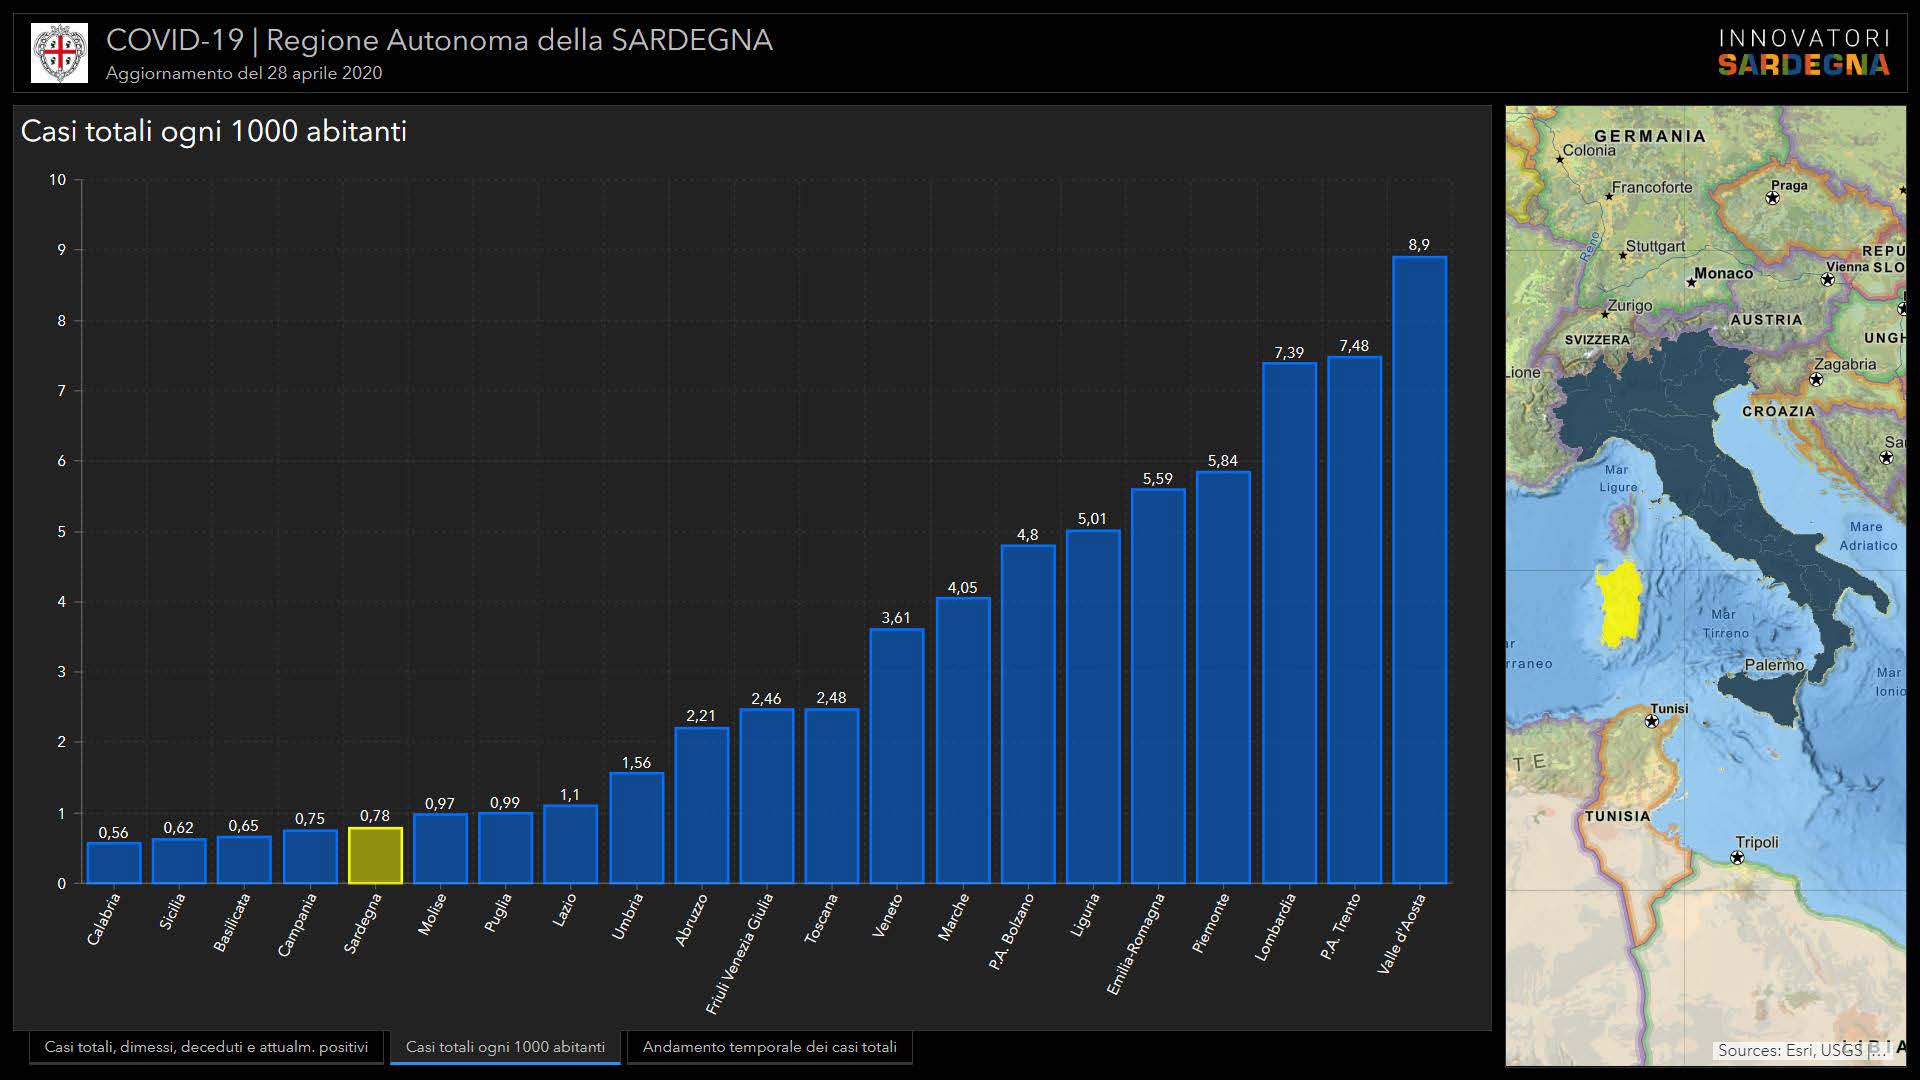Image resolution: width=1920 pixels, height=1080 pixels.
Task: Click the Sardegna region coat of arms logo
Action: pos(59,53)
